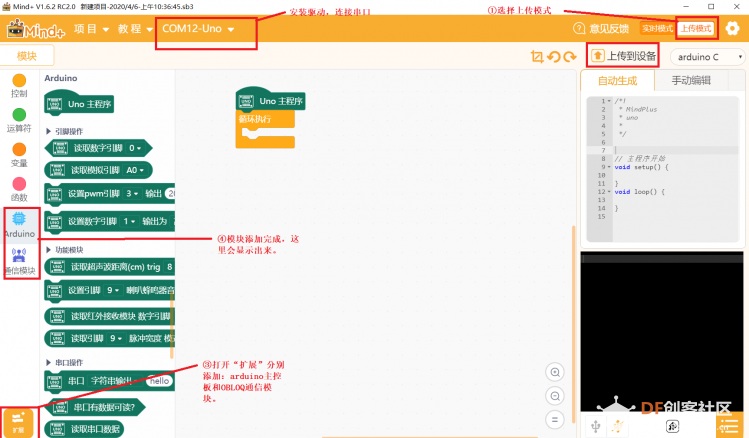This screenshot has height=438, width=749.
Task: Zoom out on the workspace canvas
Action: coord(555,396)
